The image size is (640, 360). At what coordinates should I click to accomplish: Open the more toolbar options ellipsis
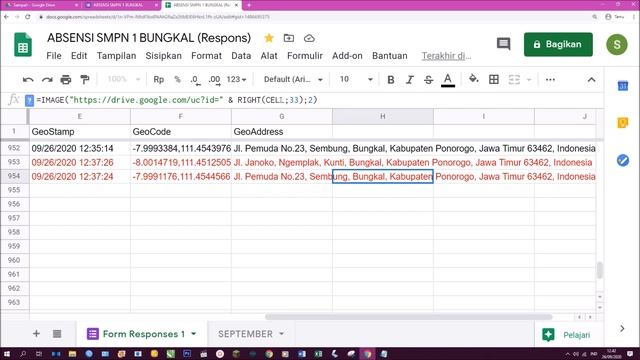(550, 80)
